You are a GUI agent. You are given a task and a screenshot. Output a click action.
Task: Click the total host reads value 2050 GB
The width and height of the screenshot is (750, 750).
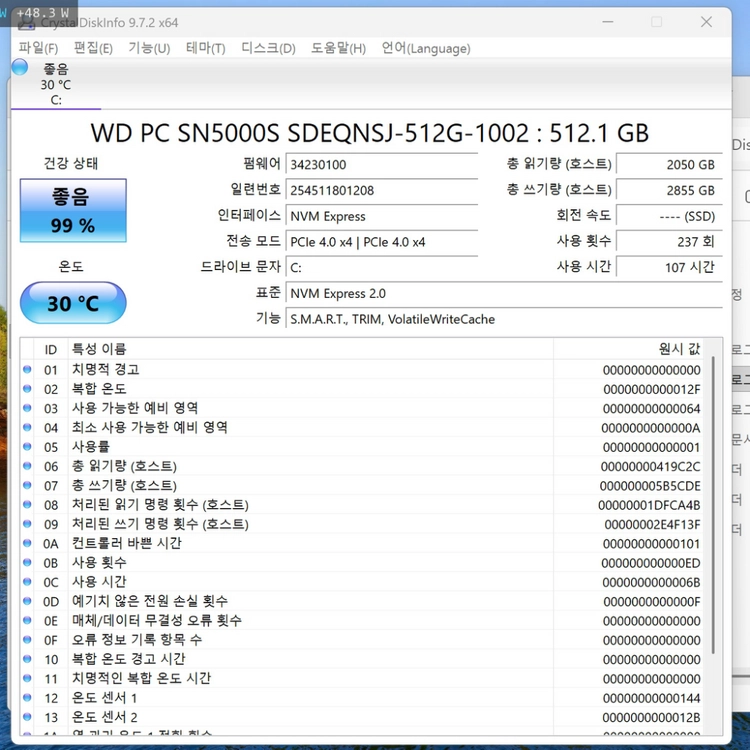click(x=669, y=164)
